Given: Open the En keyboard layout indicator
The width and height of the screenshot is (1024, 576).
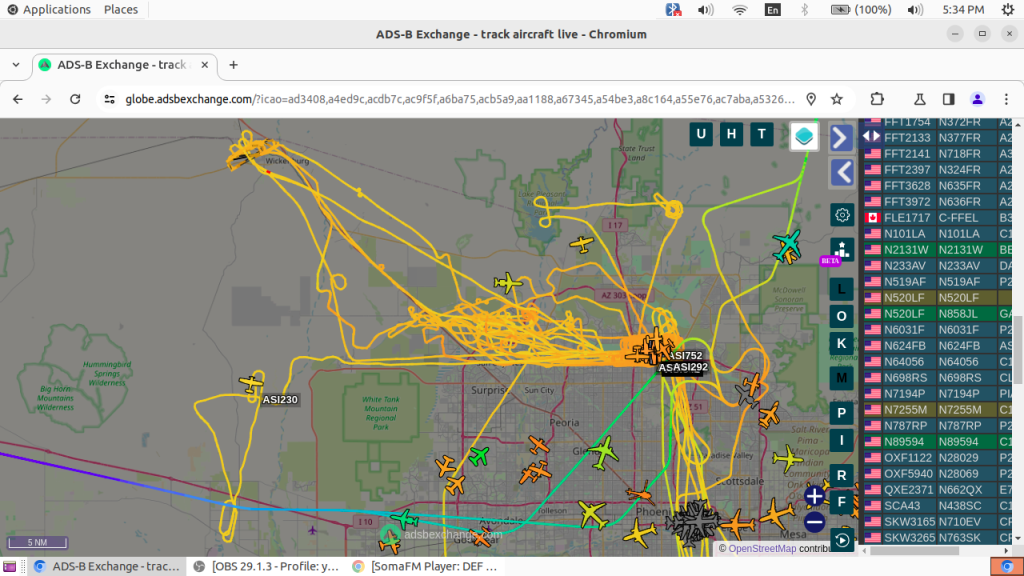Looking at the screenshot, I should 773,9.
